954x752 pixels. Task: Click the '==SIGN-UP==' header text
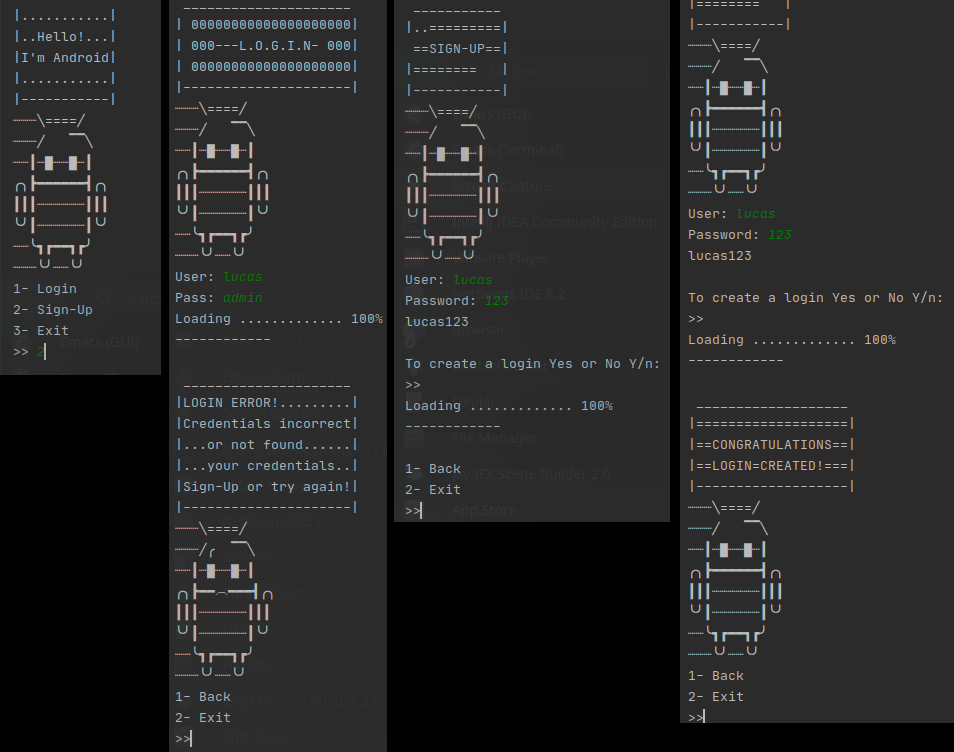click(457, 49)
